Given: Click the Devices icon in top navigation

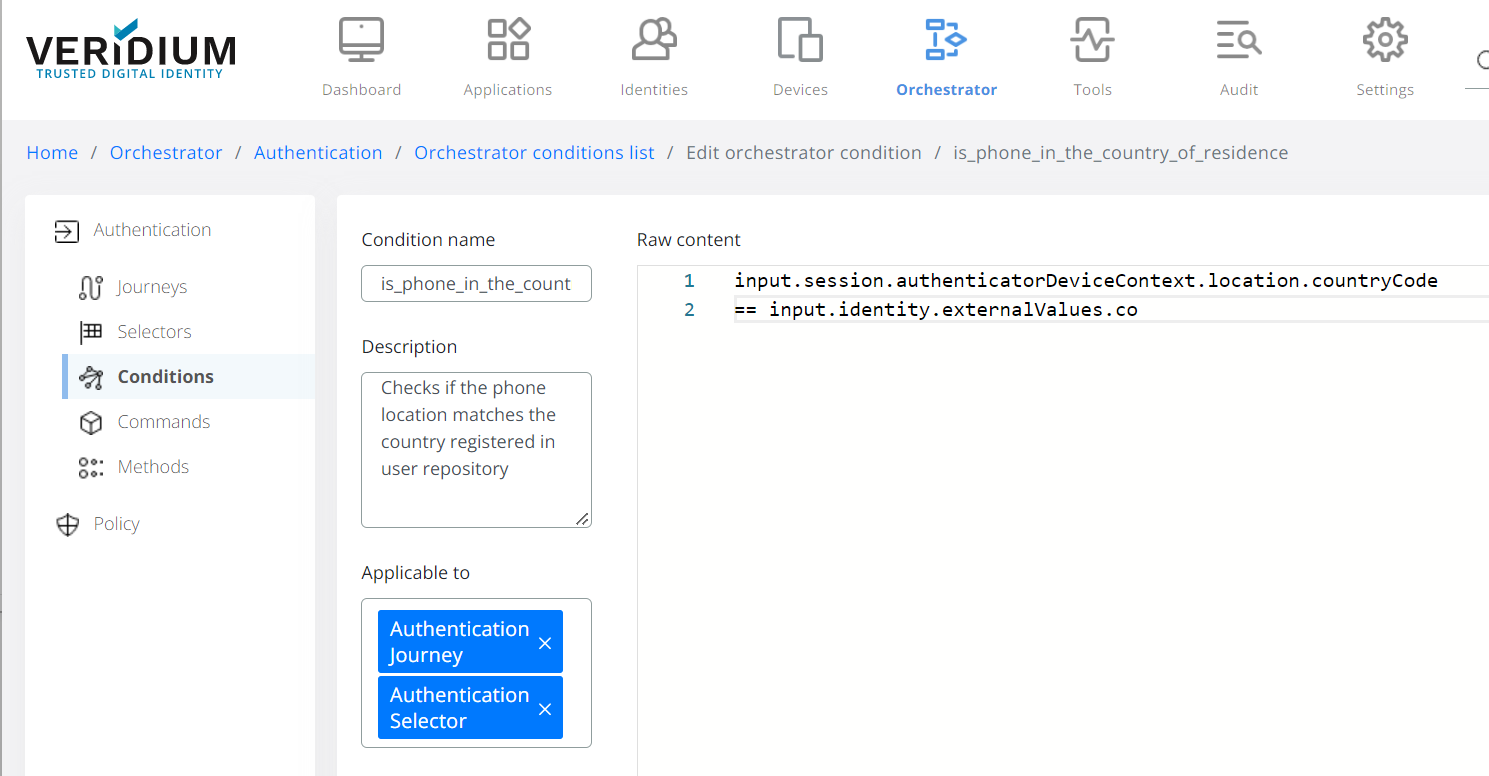Looking at the screenshot, I should 800,41.
